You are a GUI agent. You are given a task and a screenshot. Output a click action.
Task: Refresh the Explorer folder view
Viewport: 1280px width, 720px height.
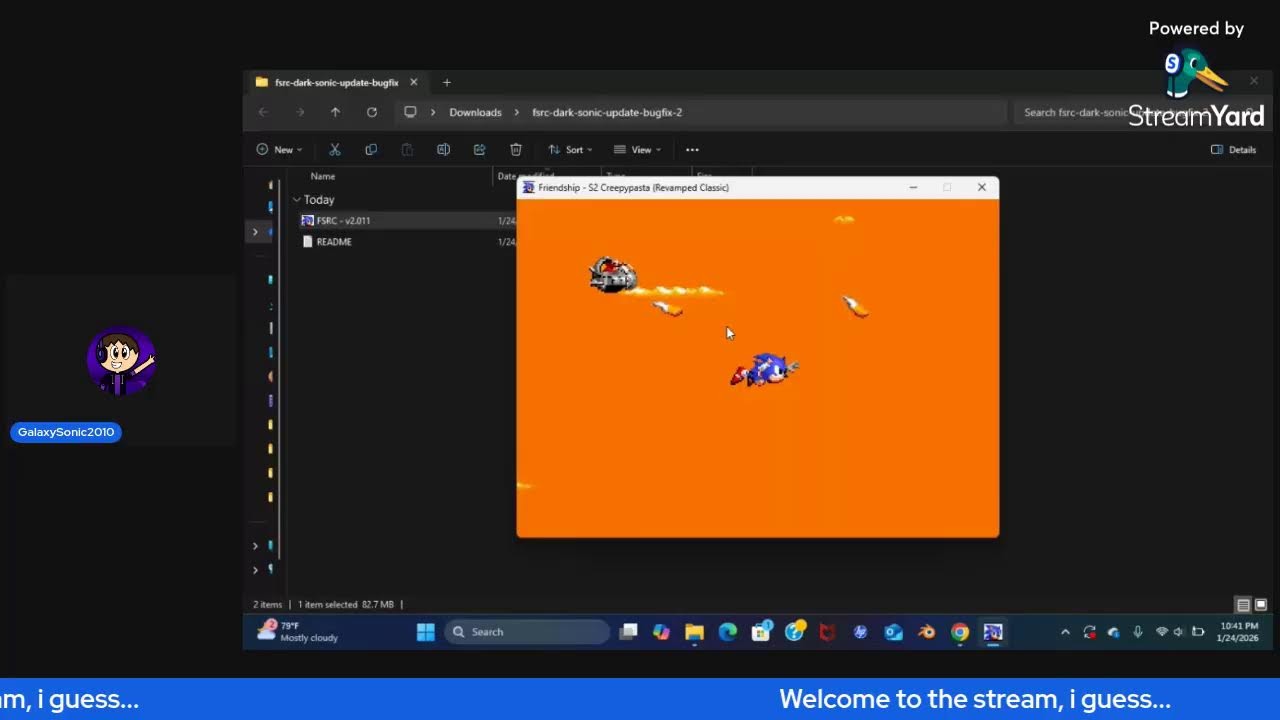click(372, 112)
